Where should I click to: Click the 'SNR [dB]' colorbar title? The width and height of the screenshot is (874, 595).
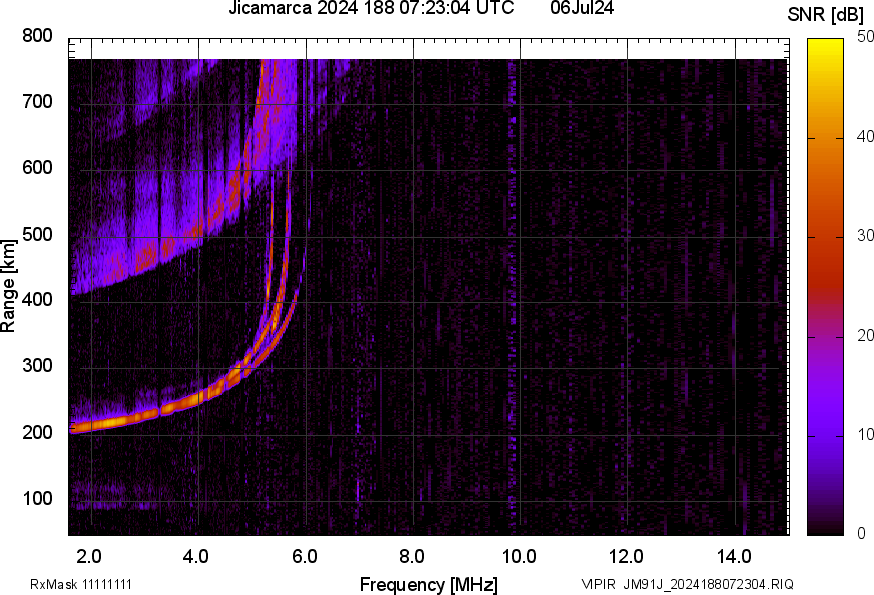pos(825,15)
